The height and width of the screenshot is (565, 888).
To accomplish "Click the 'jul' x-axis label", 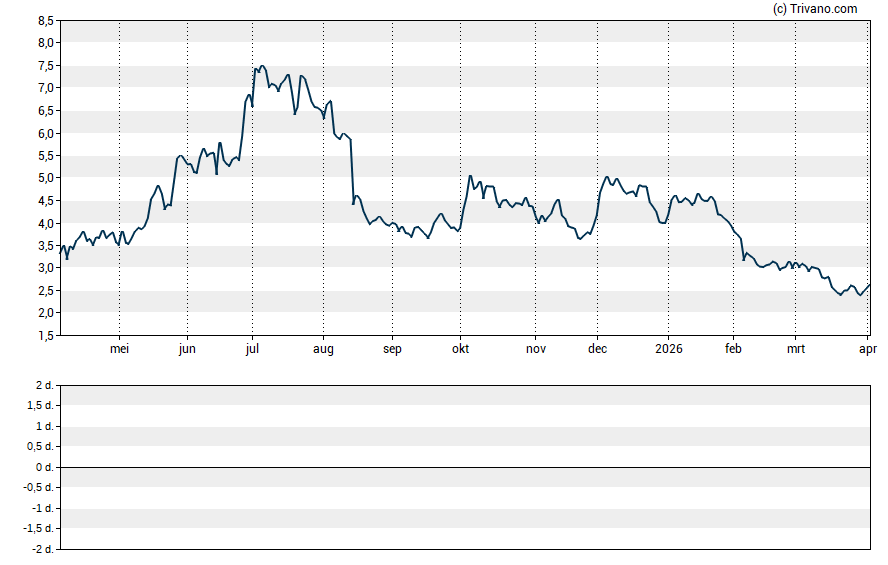I will pos(252,349).
